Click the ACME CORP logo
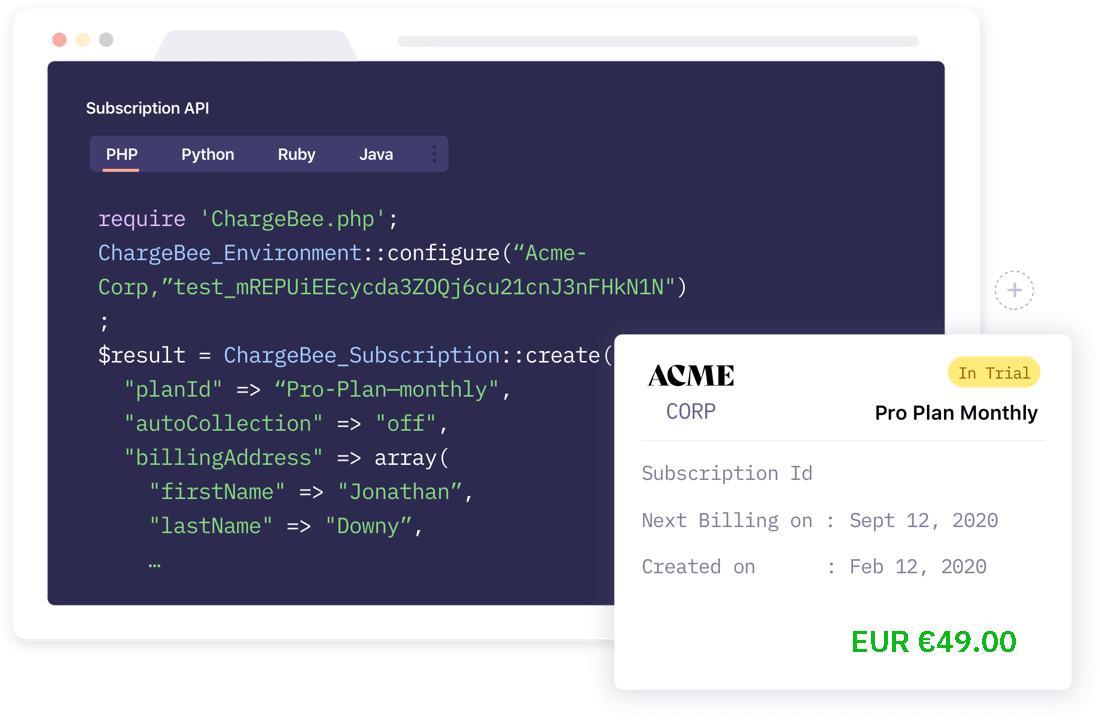 [691, 392]
